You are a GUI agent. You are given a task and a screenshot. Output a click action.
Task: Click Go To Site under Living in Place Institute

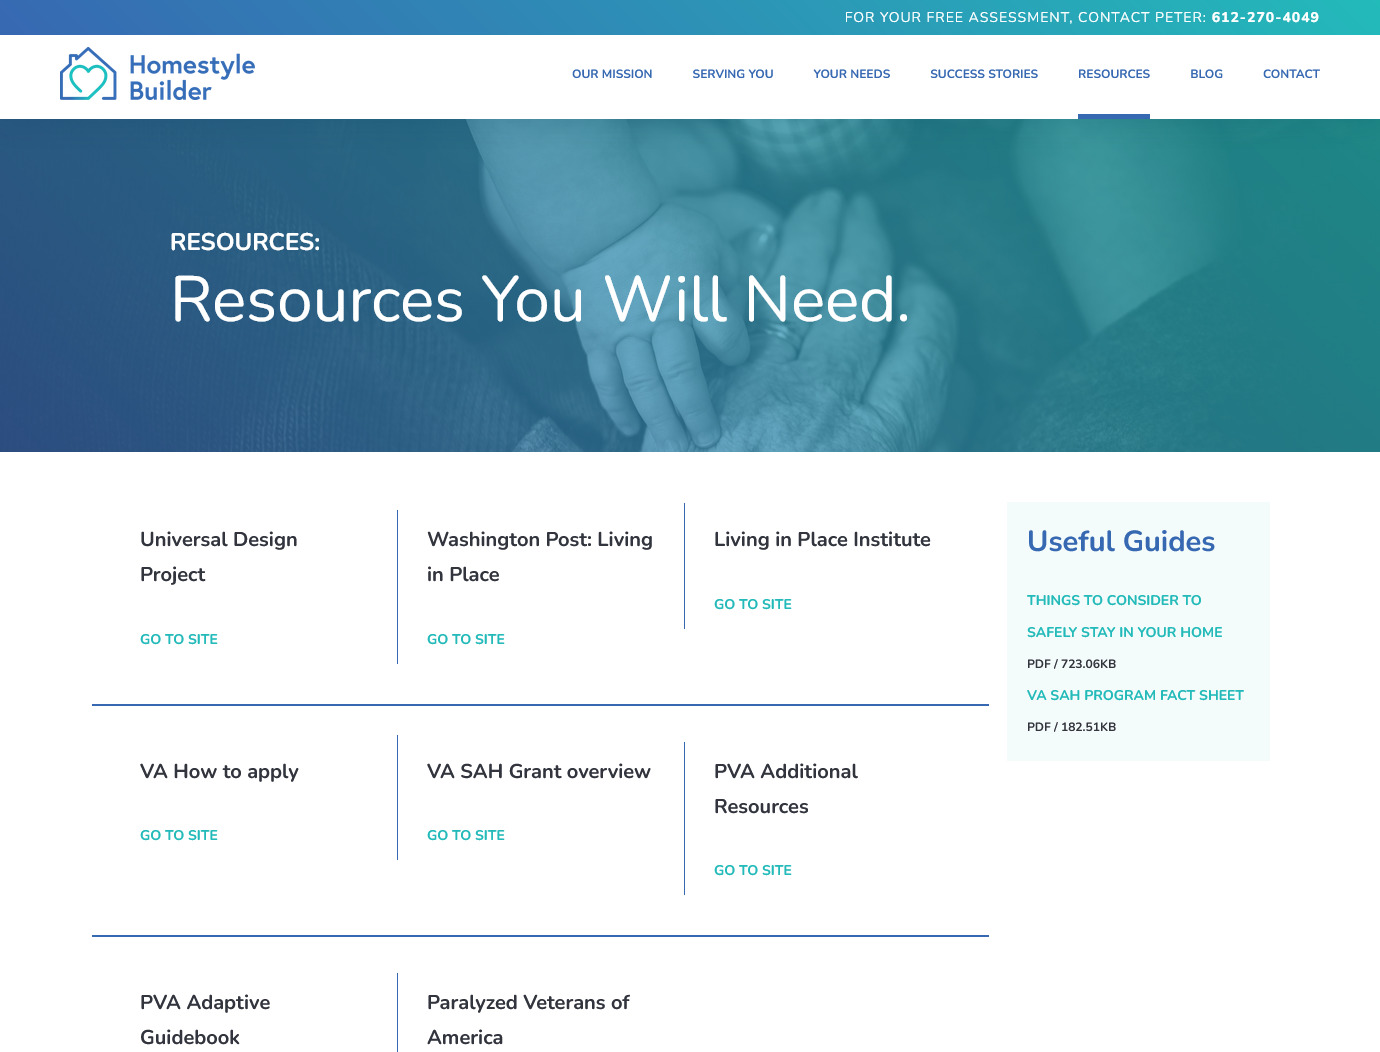point(753,604)
